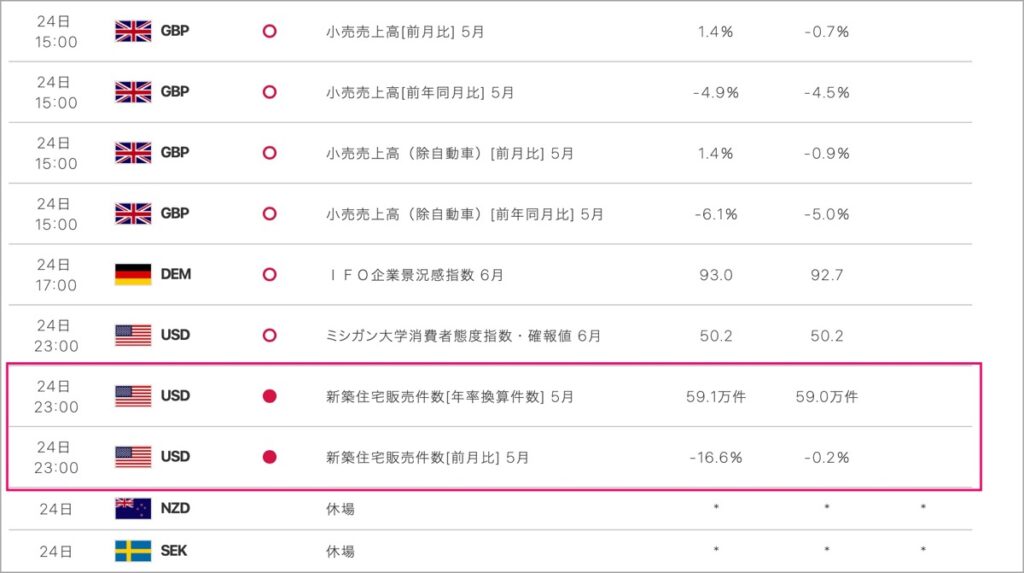
Task: Open the IFO企業景況感指数 6月 entry
Action: coord(415,275)
